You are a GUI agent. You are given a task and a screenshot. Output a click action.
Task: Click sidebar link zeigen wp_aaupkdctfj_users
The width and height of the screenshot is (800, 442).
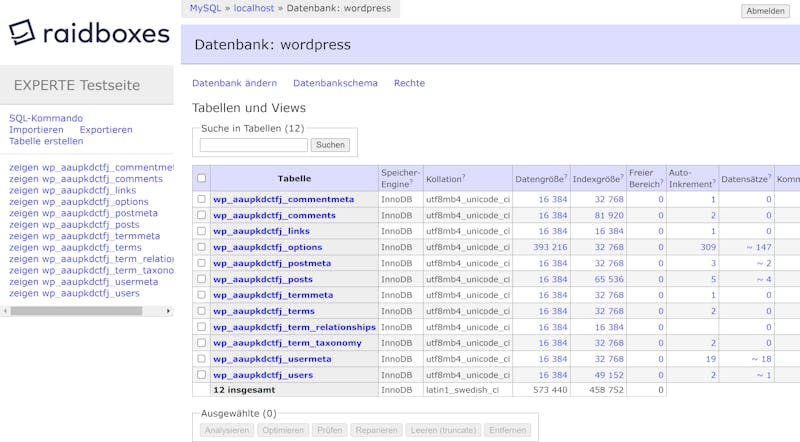tap(74, 293)
